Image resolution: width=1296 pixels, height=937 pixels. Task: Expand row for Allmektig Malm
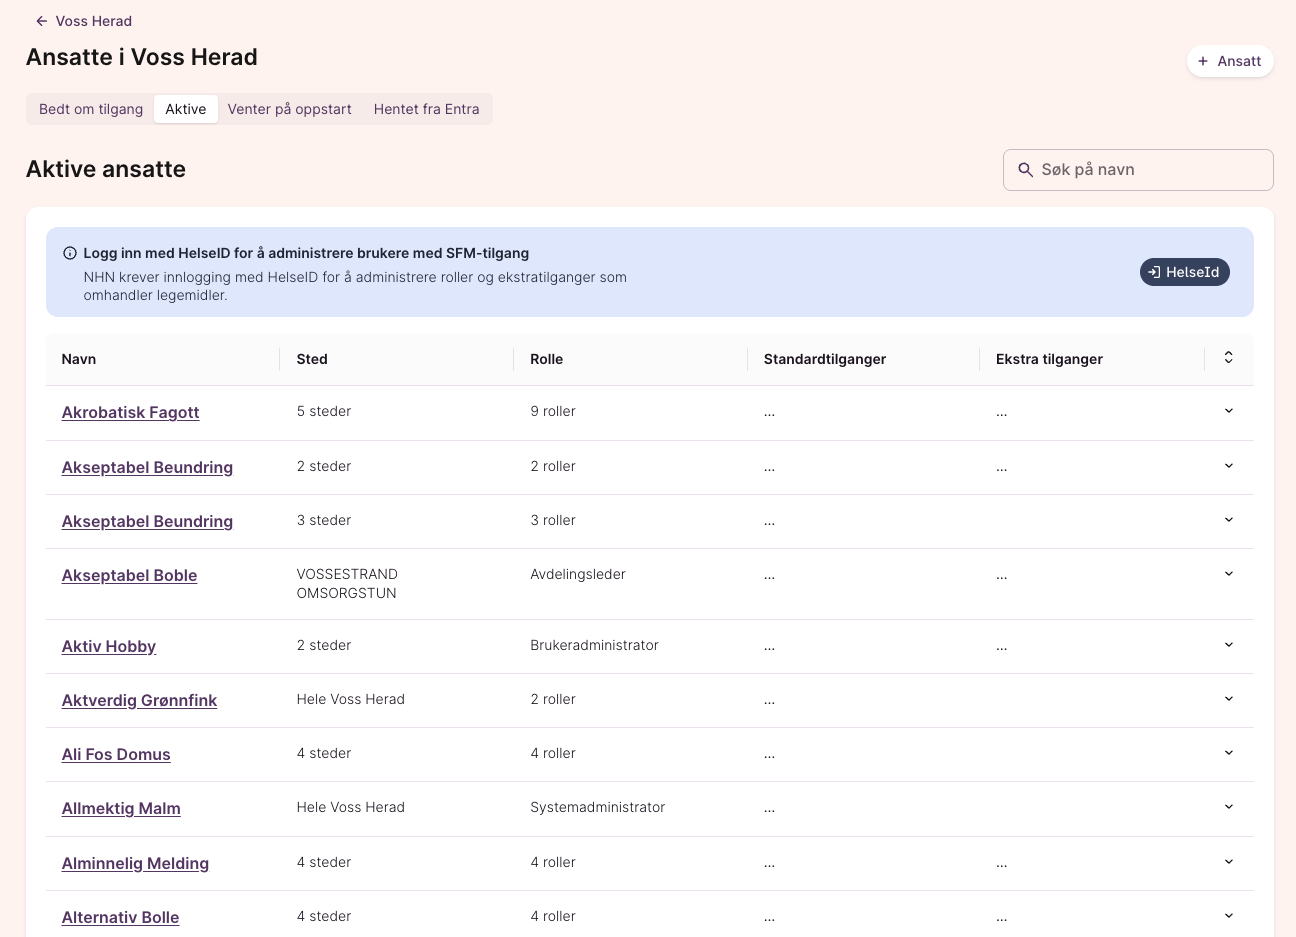1228,807
